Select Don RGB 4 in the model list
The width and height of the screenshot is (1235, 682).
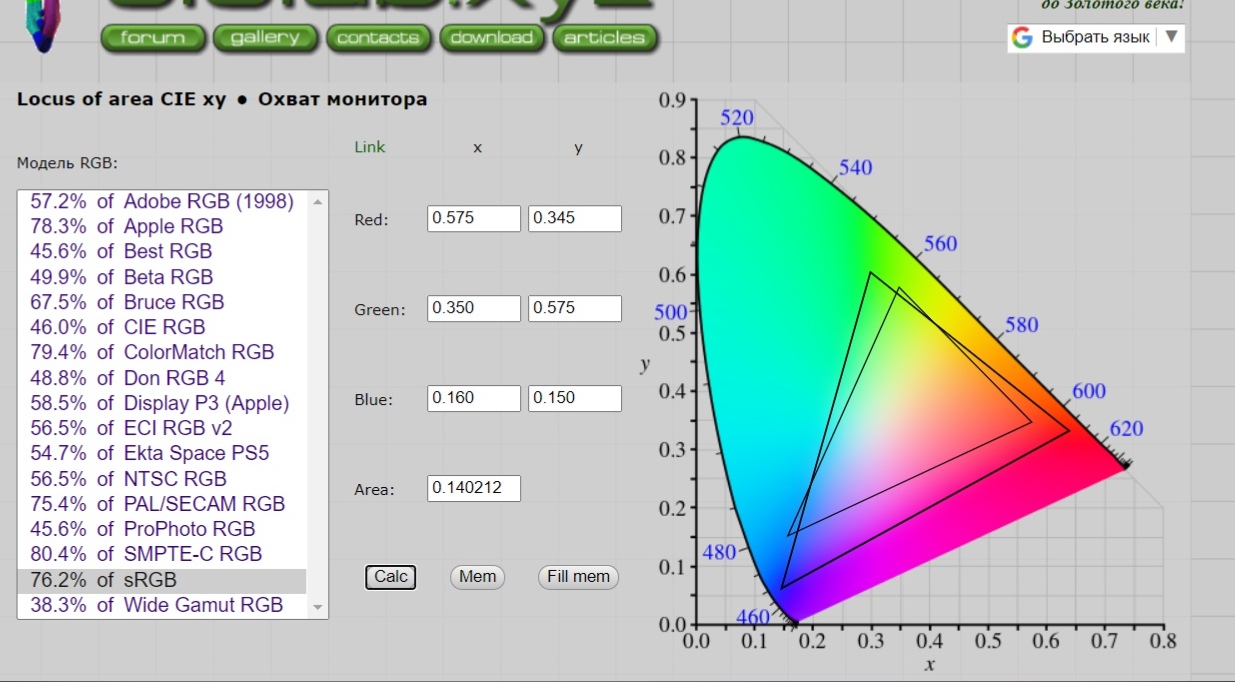162,378
